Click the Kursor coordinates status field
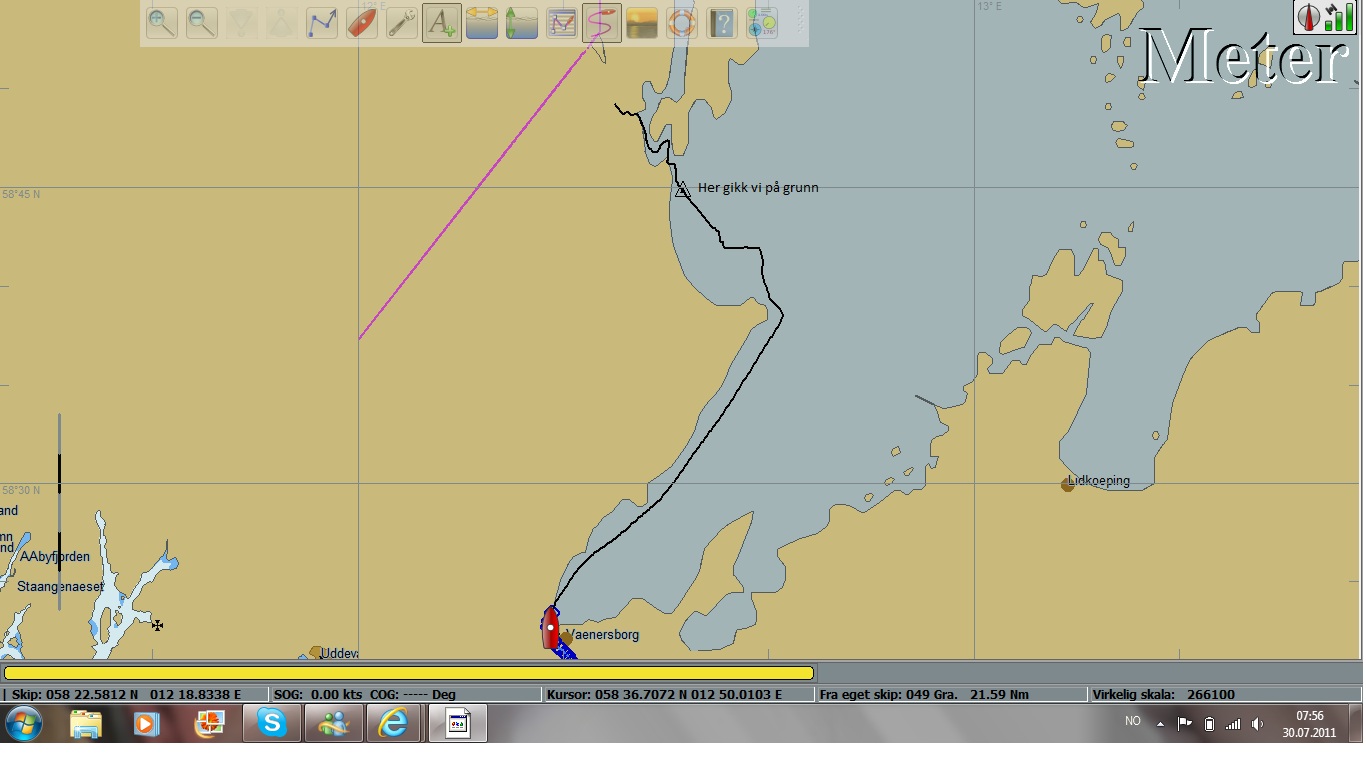 point(679,694)
